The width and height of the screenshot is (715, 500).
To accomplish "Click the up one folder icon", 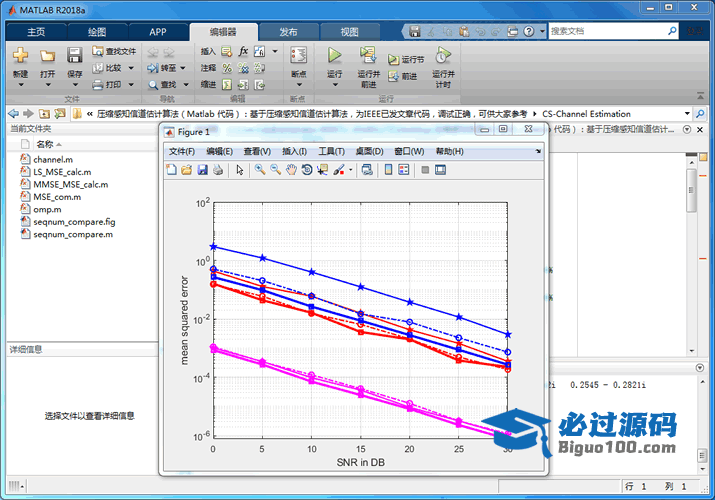I will coord(44,113).
